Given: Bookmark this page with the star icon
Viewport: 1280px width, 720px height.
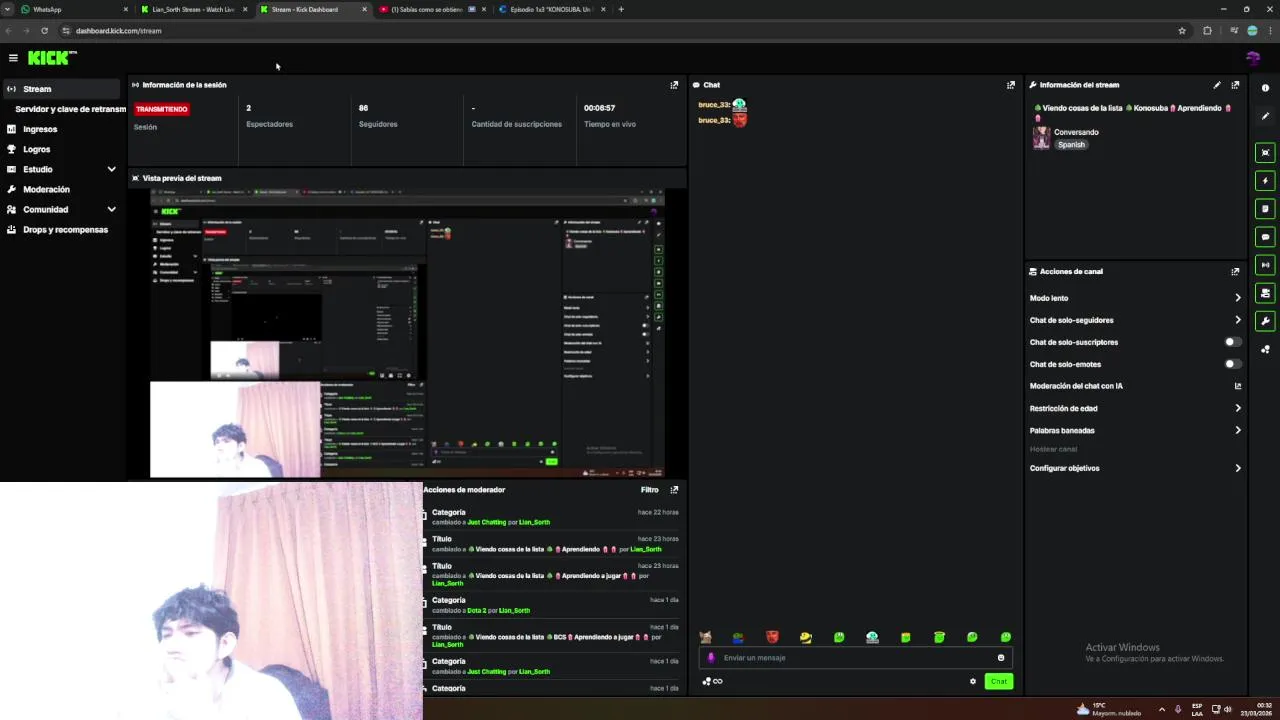Looking at the screenshot, I should (1182, 31).
